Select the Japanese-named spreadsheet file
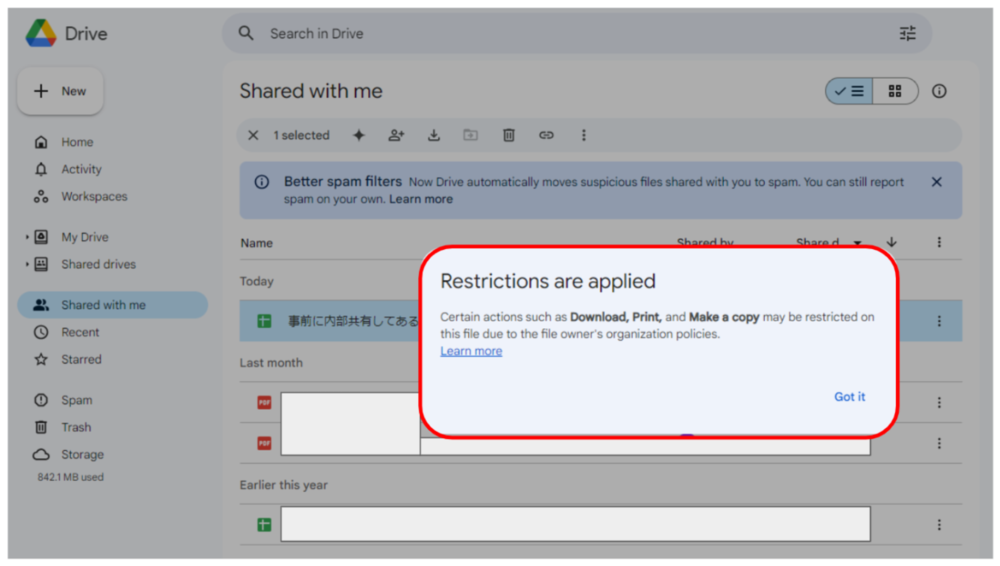This screenshot has height=566, width=1000. (353, 321)
